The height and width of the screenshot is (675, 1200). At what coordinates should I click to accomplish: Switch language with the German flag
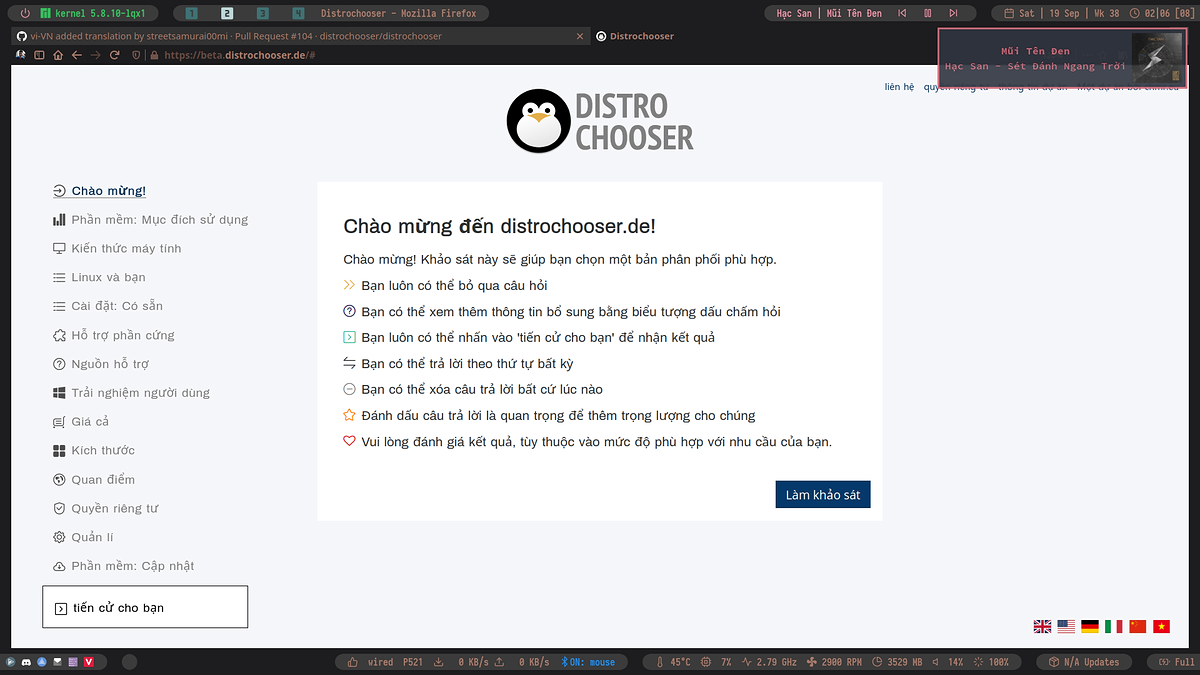[1090, 627]
